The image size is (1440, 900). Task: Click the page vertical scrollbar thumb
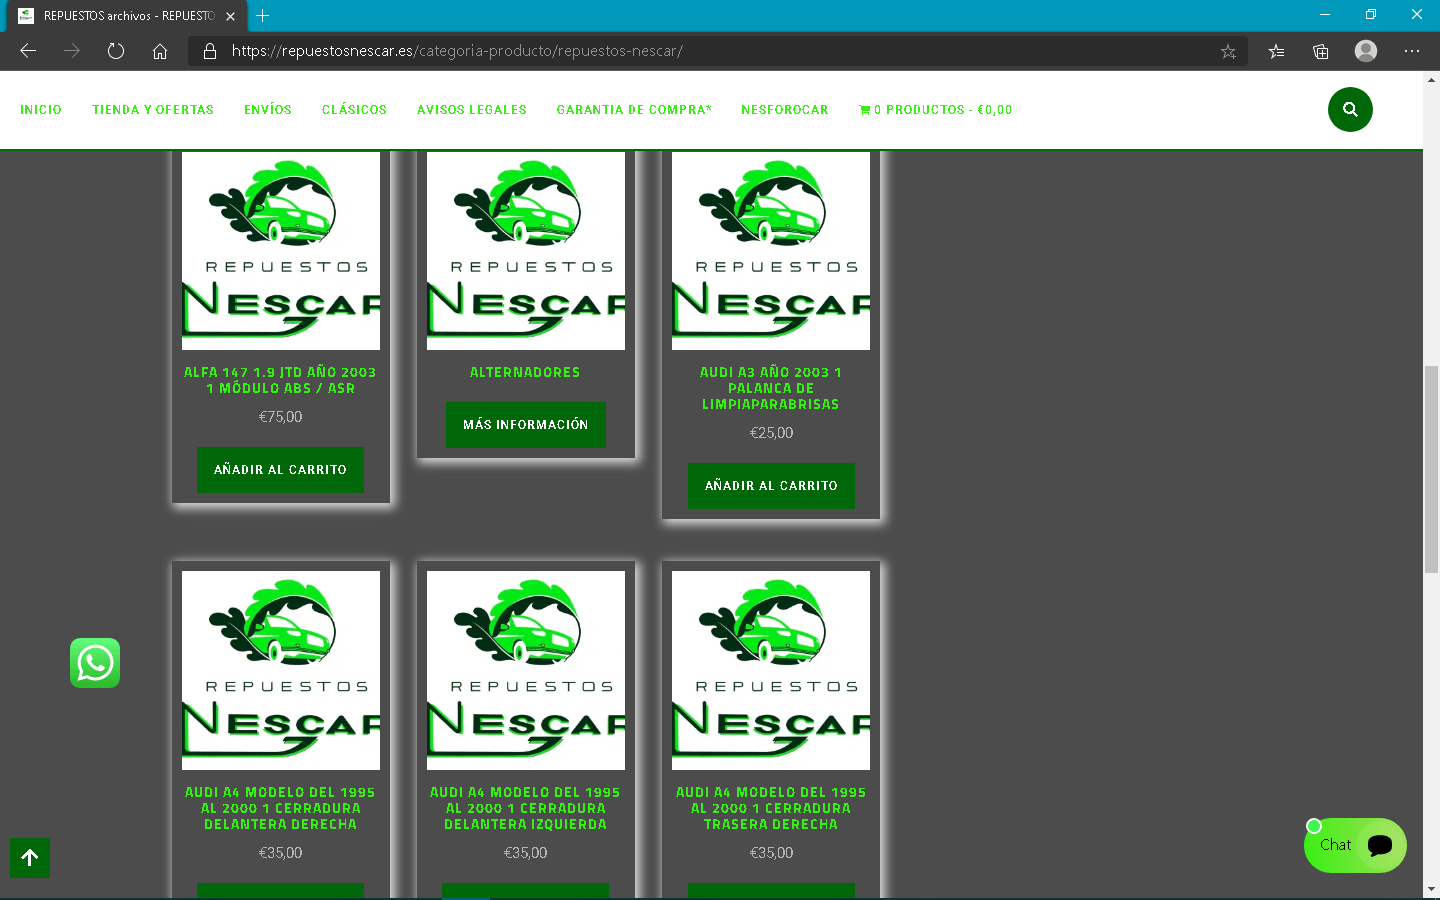click(x=1431, y=470)
